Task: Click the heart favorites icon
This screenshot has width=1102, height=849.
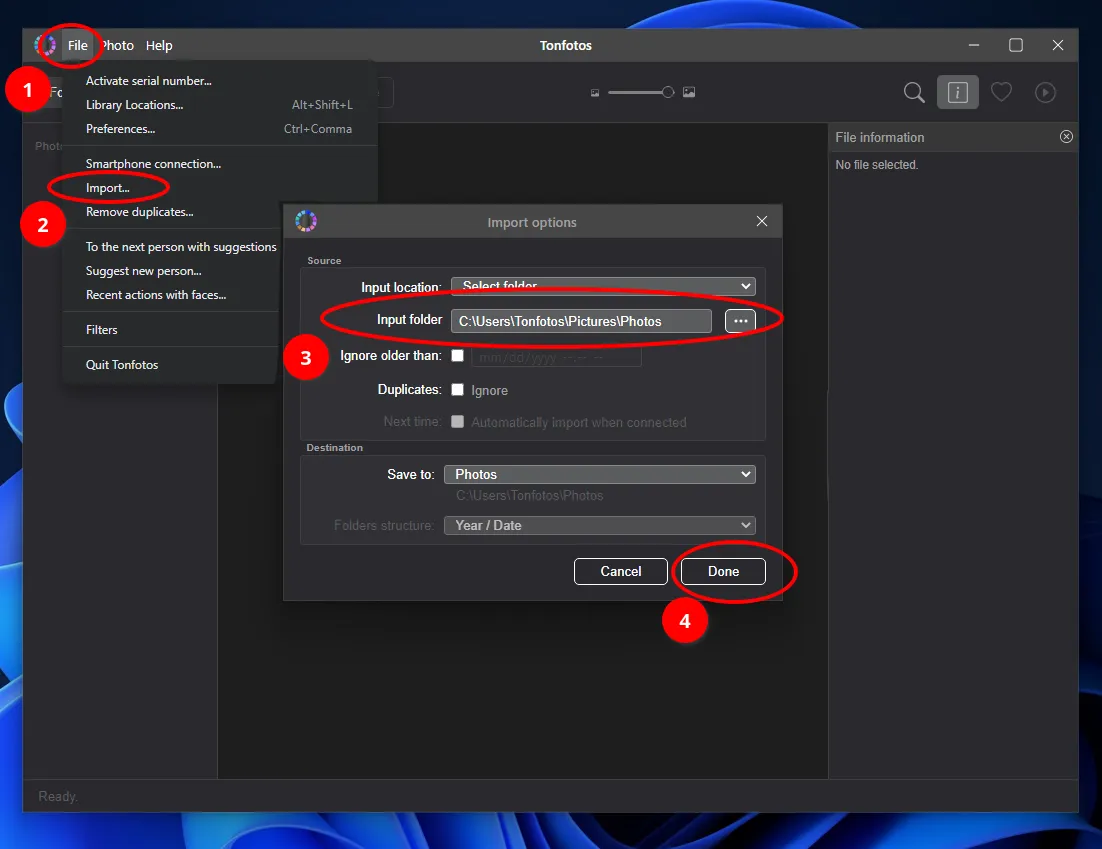Action: click(x=1001, y=92)
